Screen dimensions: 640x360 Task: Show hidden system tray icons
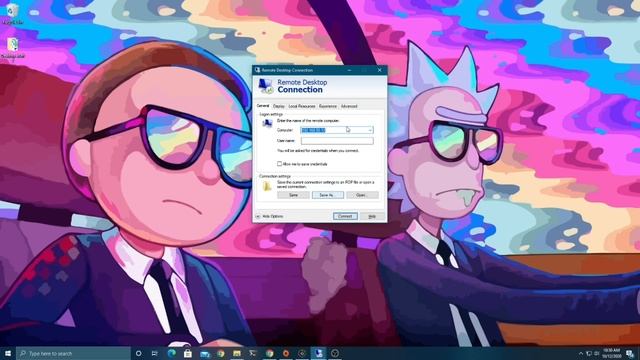(581, 353)
